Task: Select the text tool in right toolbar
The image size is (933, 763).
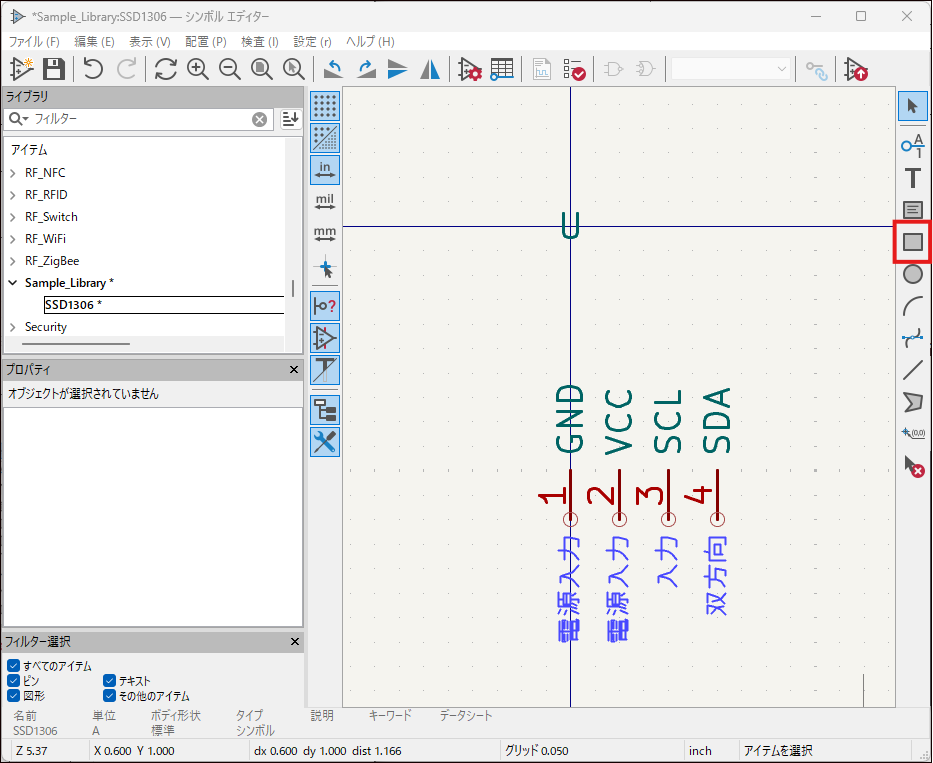Action: click(912, 179)
